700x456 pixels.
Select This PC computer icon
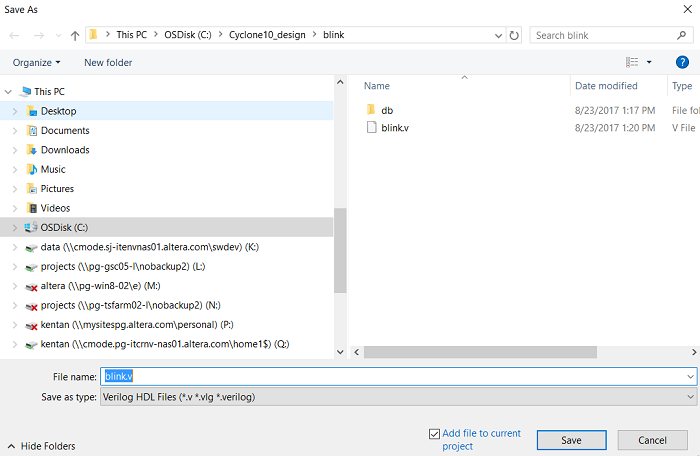26,92
